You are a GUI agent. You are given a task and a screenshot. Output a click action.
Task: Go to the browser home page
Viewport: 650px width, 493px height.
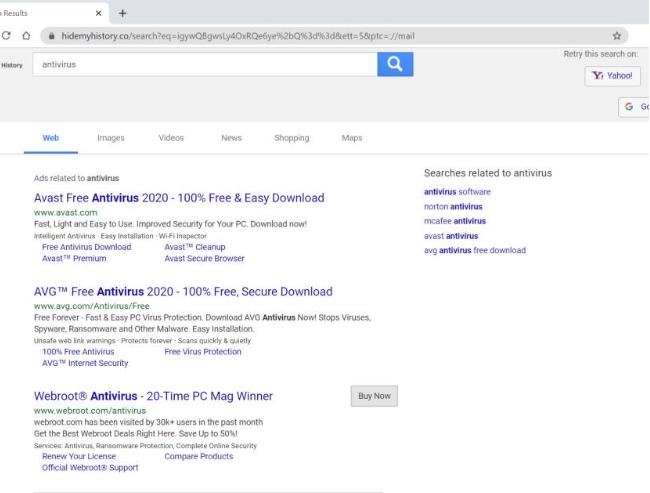coord(26,36)
